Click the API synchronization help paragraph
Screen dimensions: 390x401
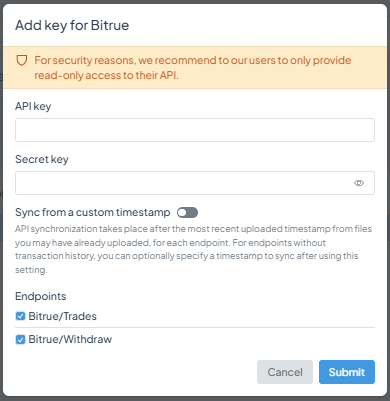tap(193, 249)
